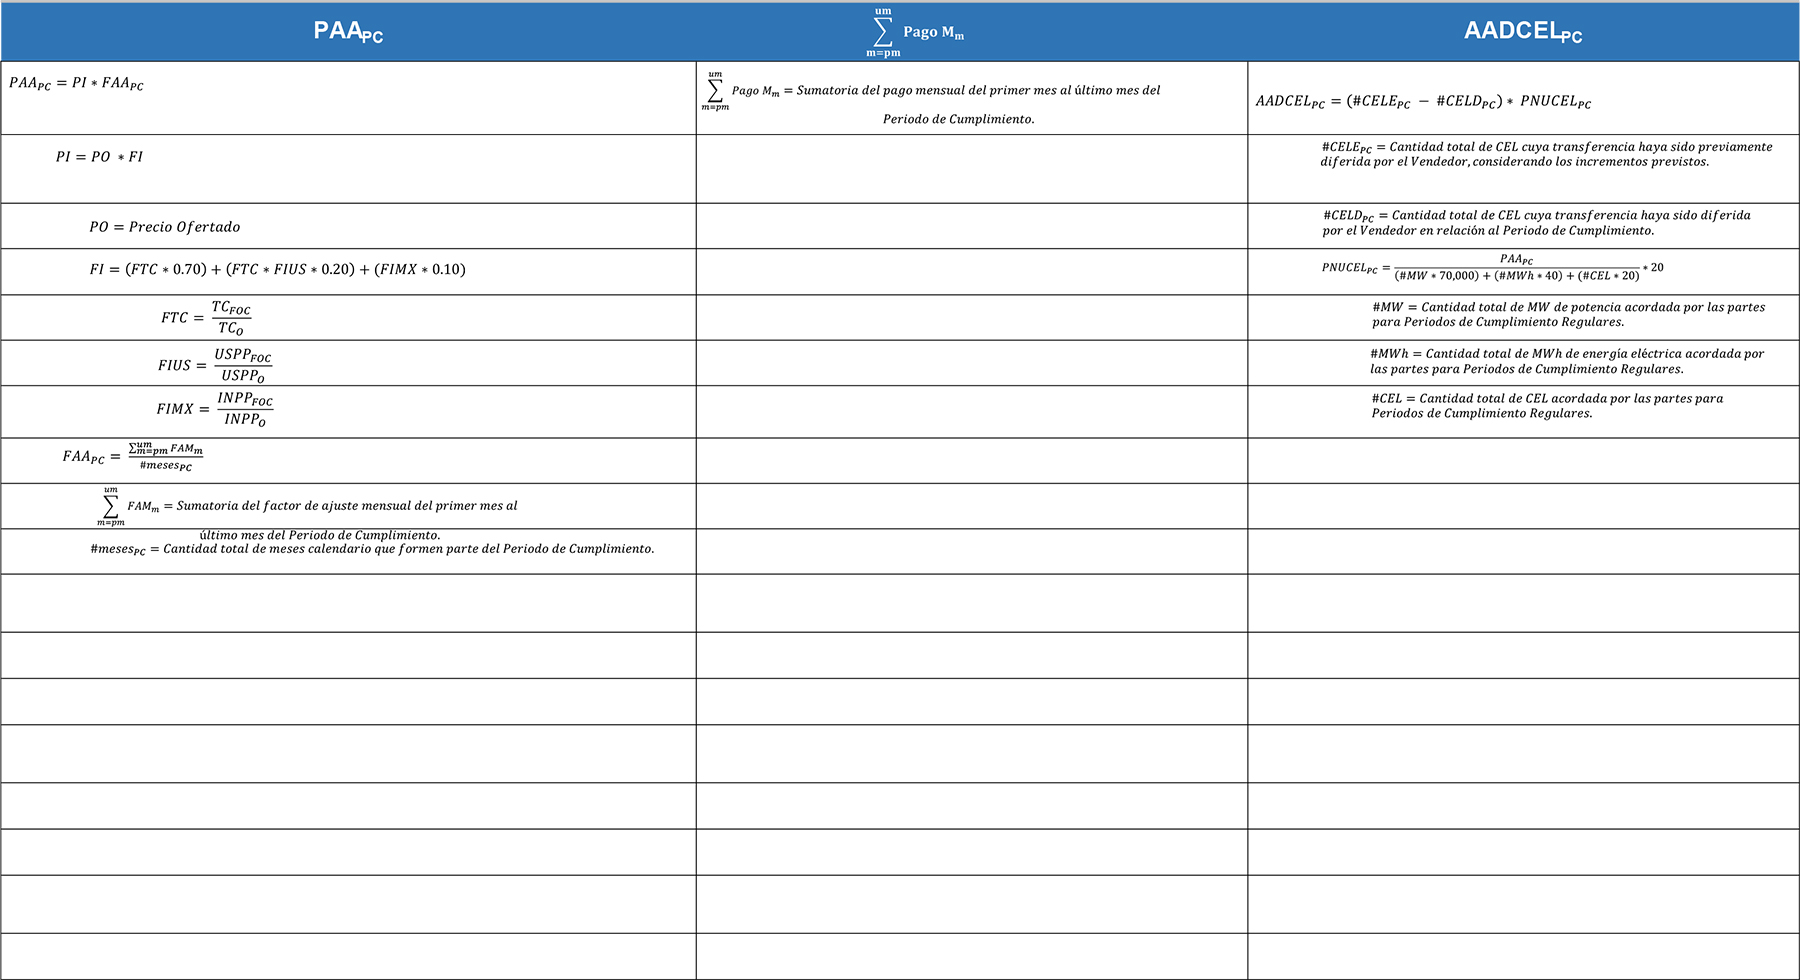Select the PO = Precio Ofertado cell
The height and width of the screenshot is (980, 1800).
(165, 227)
